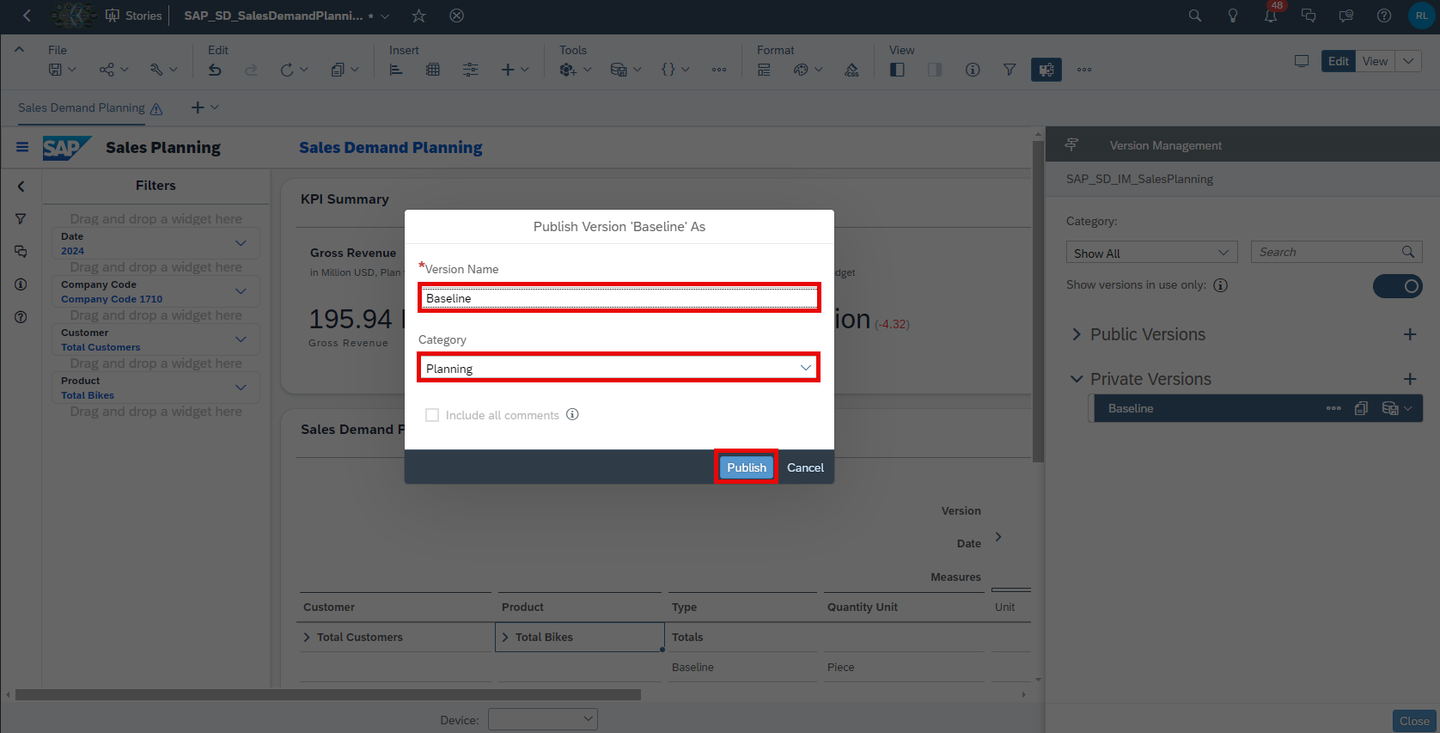Viewport: 1440px width, 733px height.
Task: Open the feedback speech bubble icon
Action: (1346, 16)
